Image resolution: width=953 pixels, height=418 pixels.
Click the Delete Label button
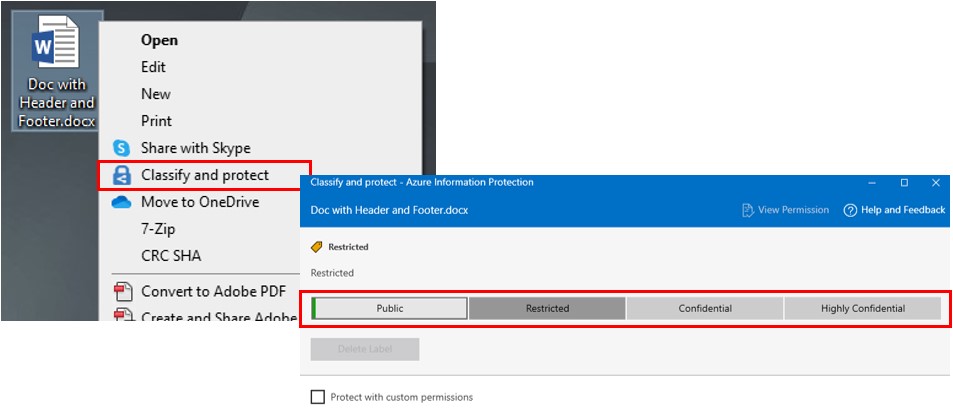[365, 349]
